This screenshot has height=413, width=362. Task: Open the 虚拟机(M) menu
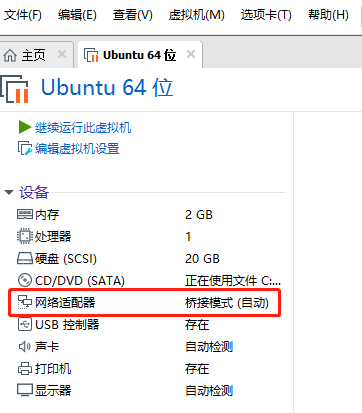[x=197, y=15]
